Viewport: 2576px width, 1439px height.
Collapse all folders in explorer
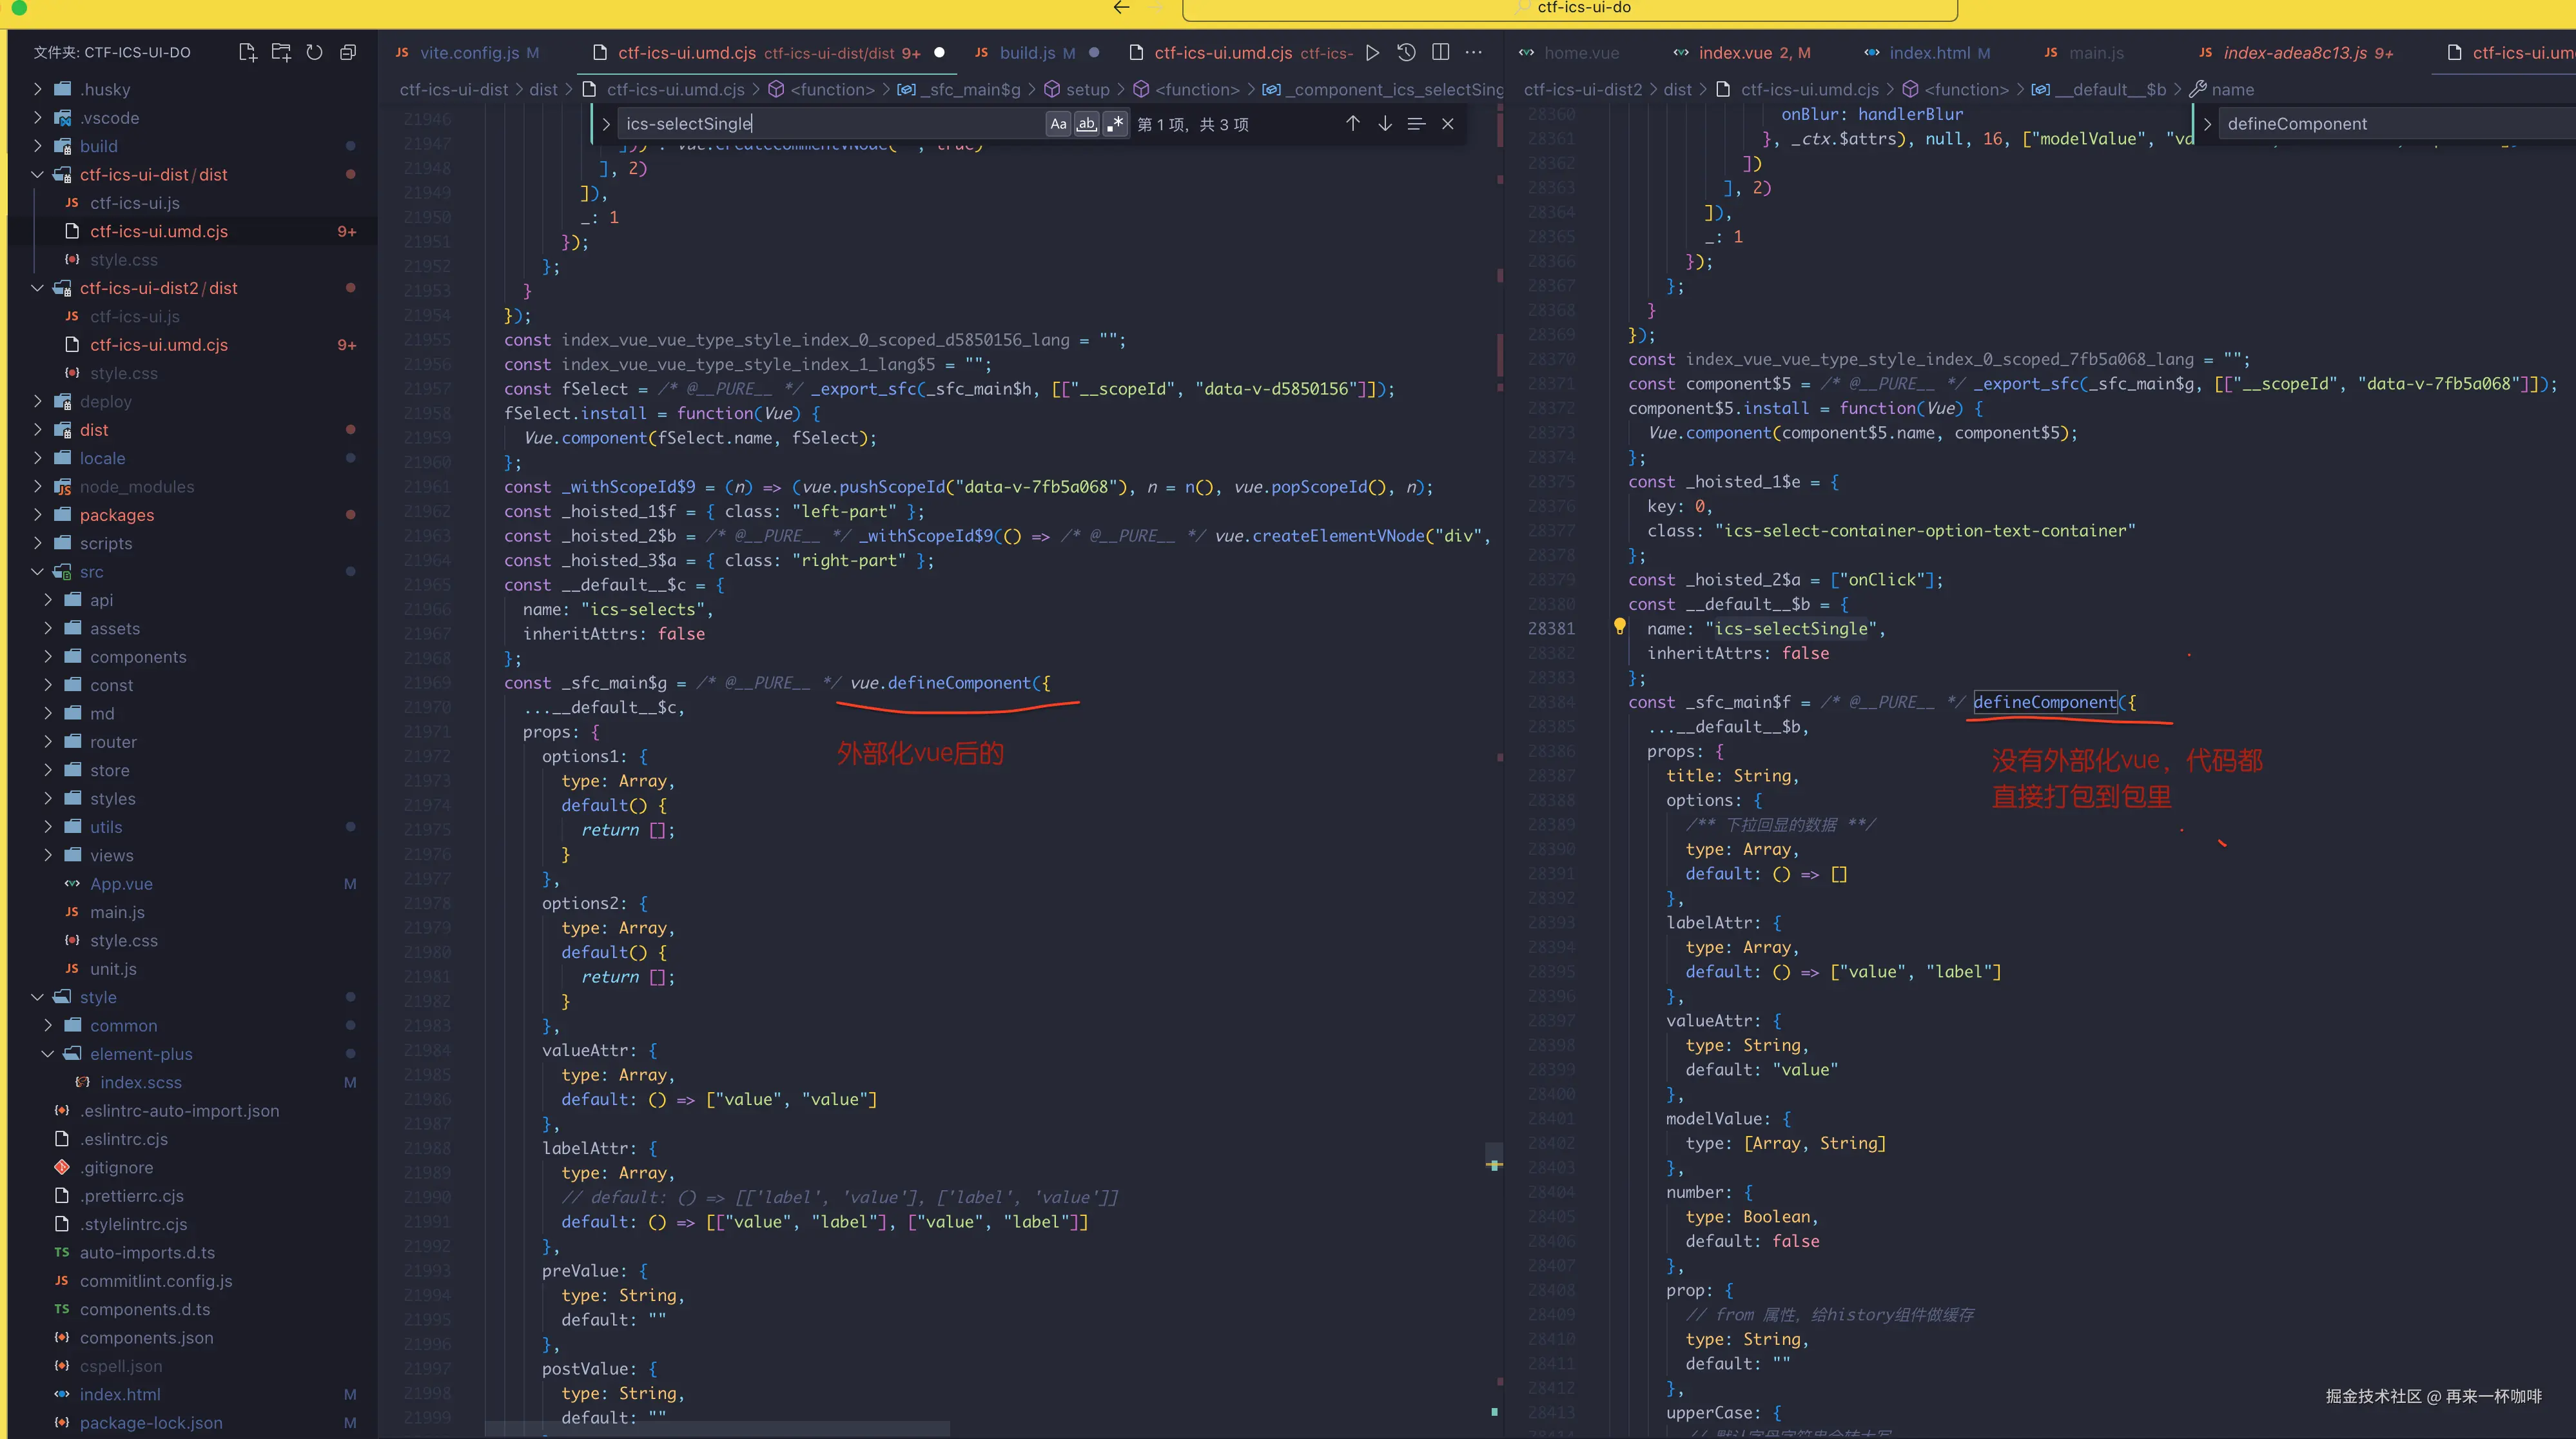[x=348, y=52]
